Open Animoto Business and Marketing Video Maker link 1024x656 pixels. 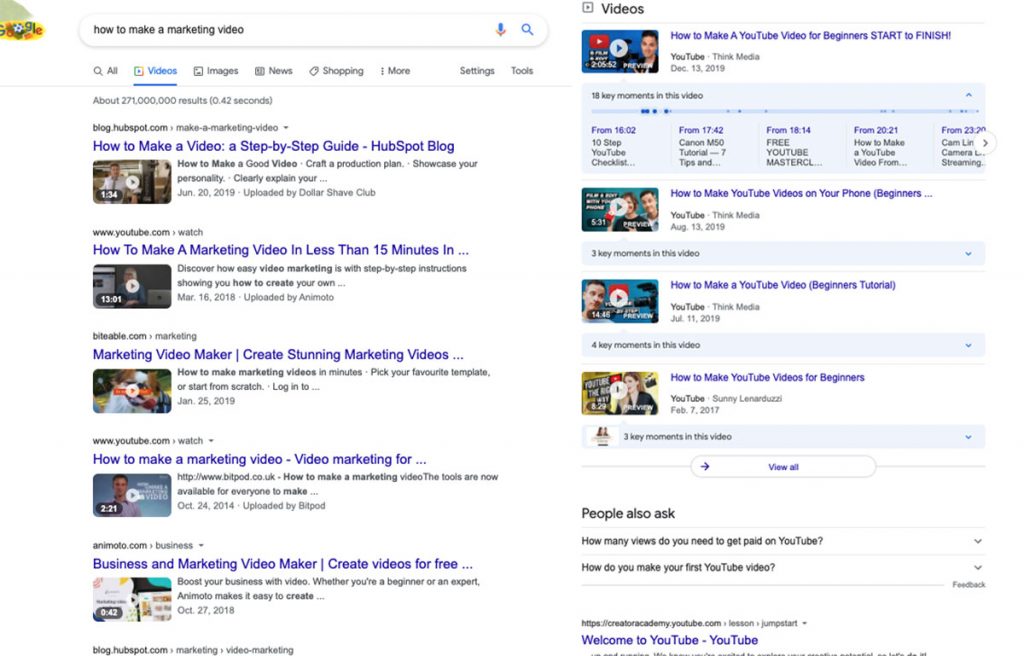pos(283,564)
